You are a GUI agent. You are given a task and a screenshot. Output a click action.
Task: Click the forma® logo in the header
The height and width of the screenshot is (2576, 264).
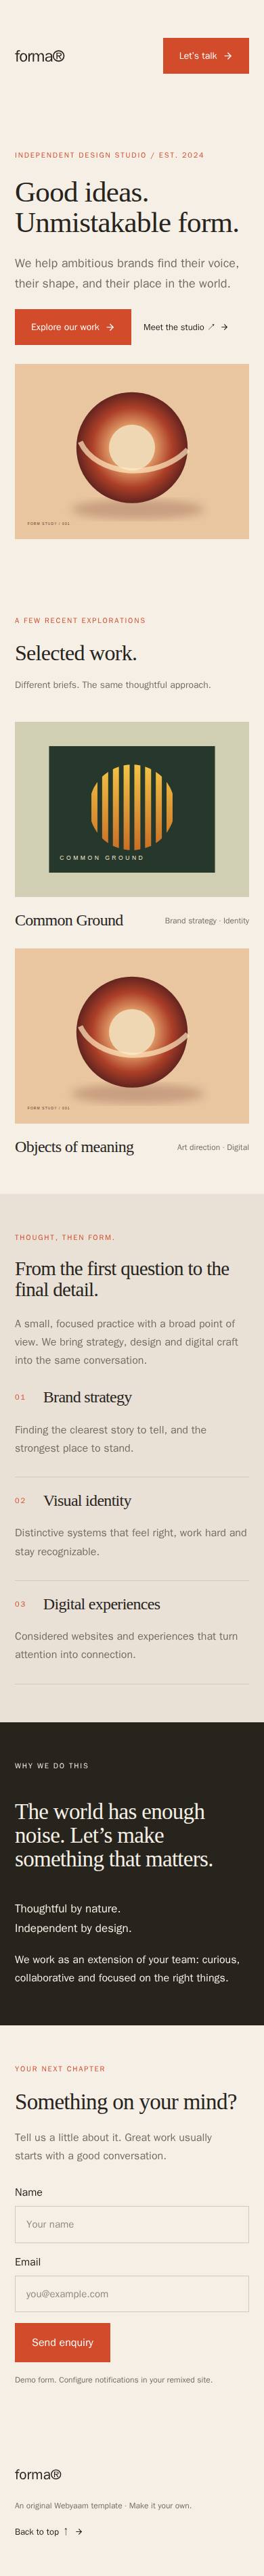(40, 56)
